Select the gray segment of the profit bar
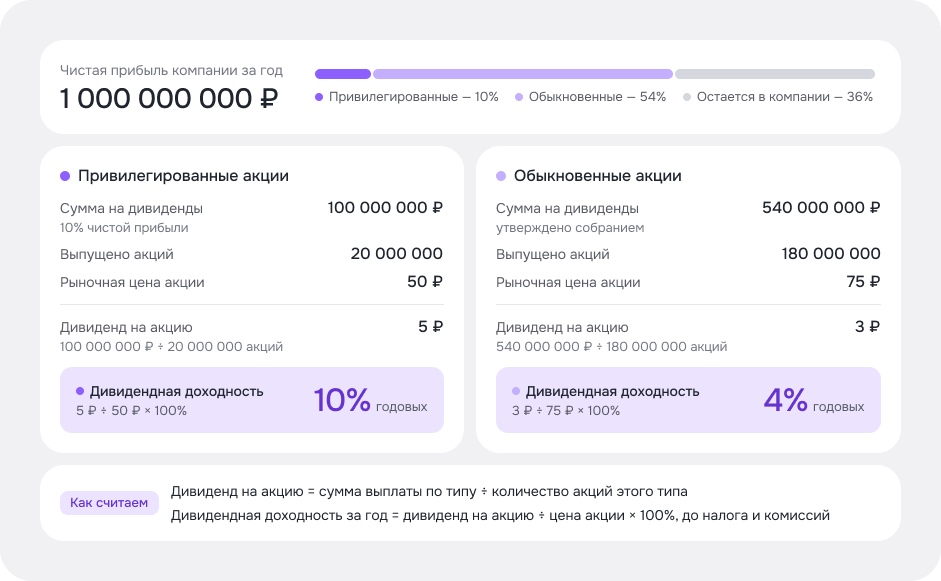The height and width of the screenshot is (581, 941). tap(775, 74)
